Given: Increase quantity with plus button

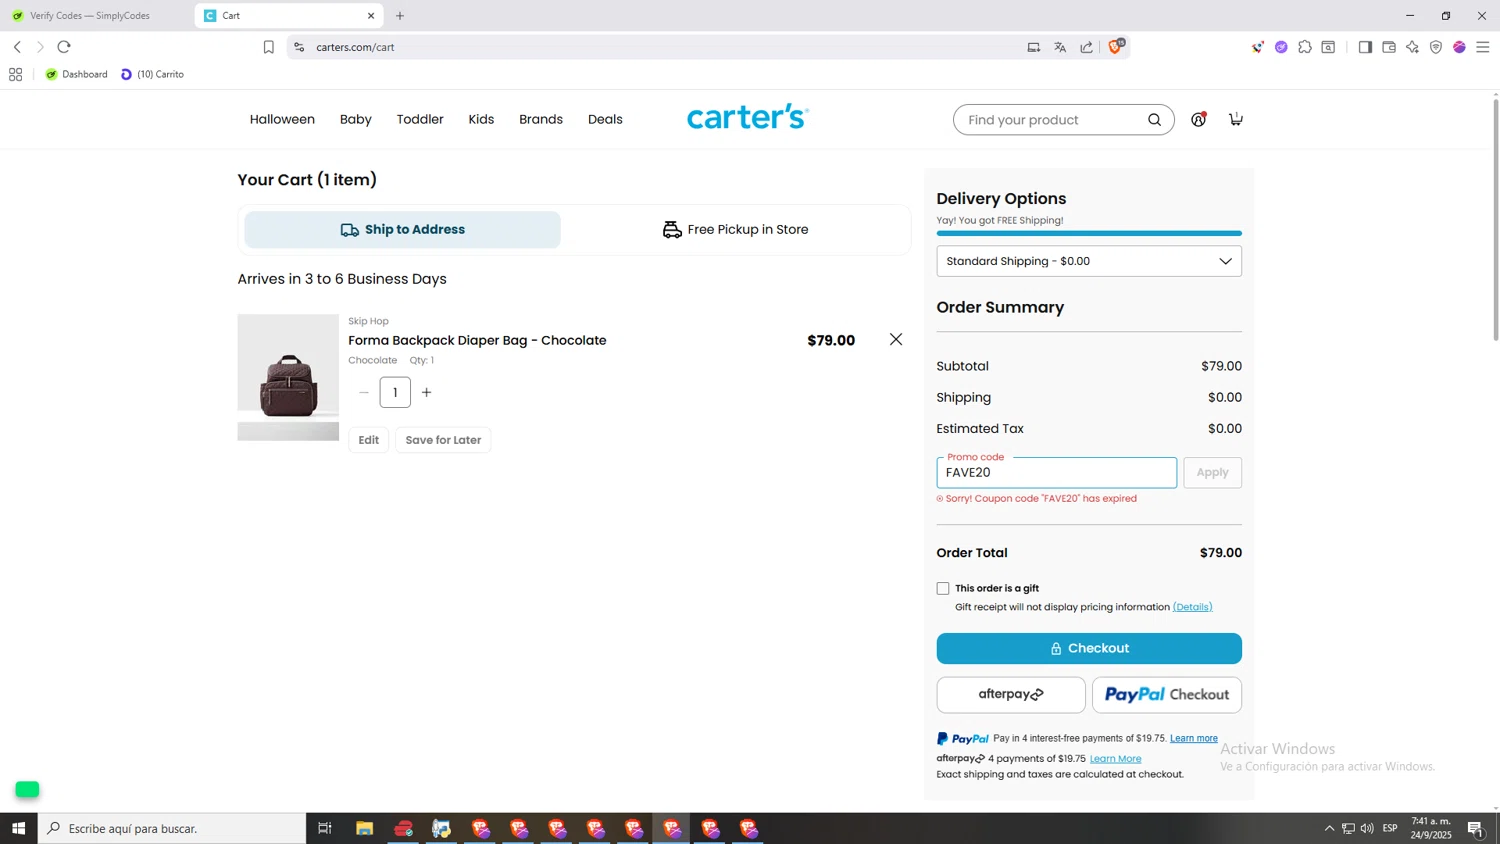Looking at the screenshot, I should click(x=427, y=392).
